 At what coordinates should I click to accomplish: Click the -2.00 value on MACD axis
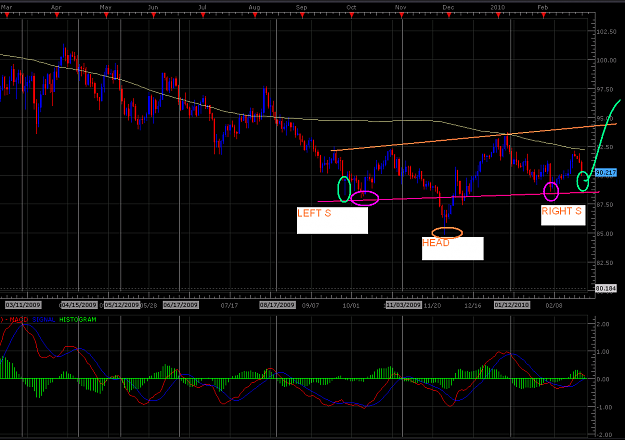coord(603,434)
